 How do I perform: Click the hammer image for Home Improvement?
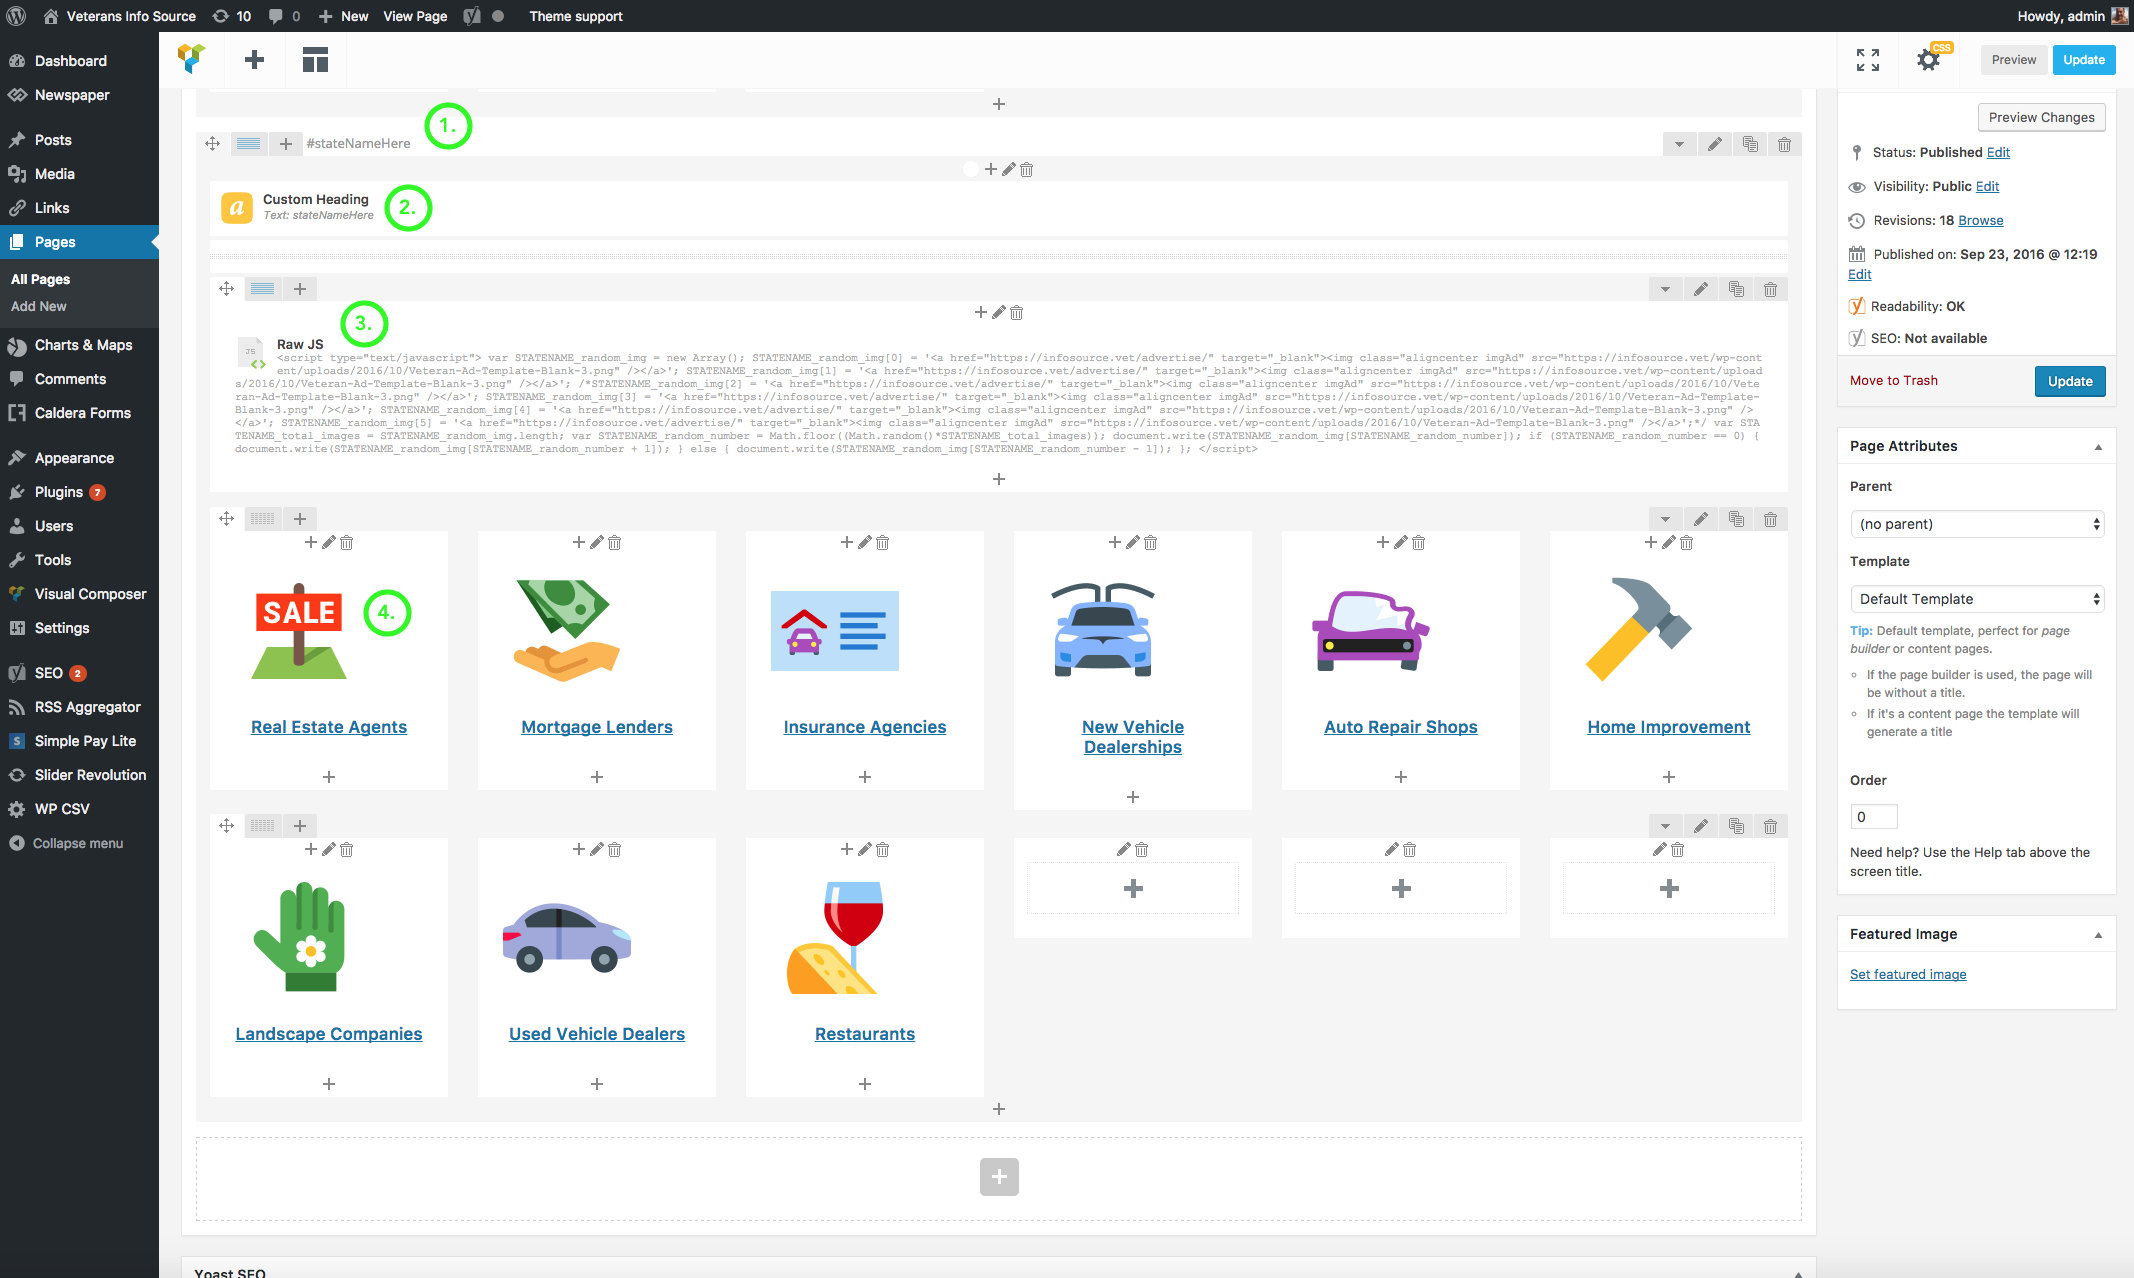point(1639,629)
